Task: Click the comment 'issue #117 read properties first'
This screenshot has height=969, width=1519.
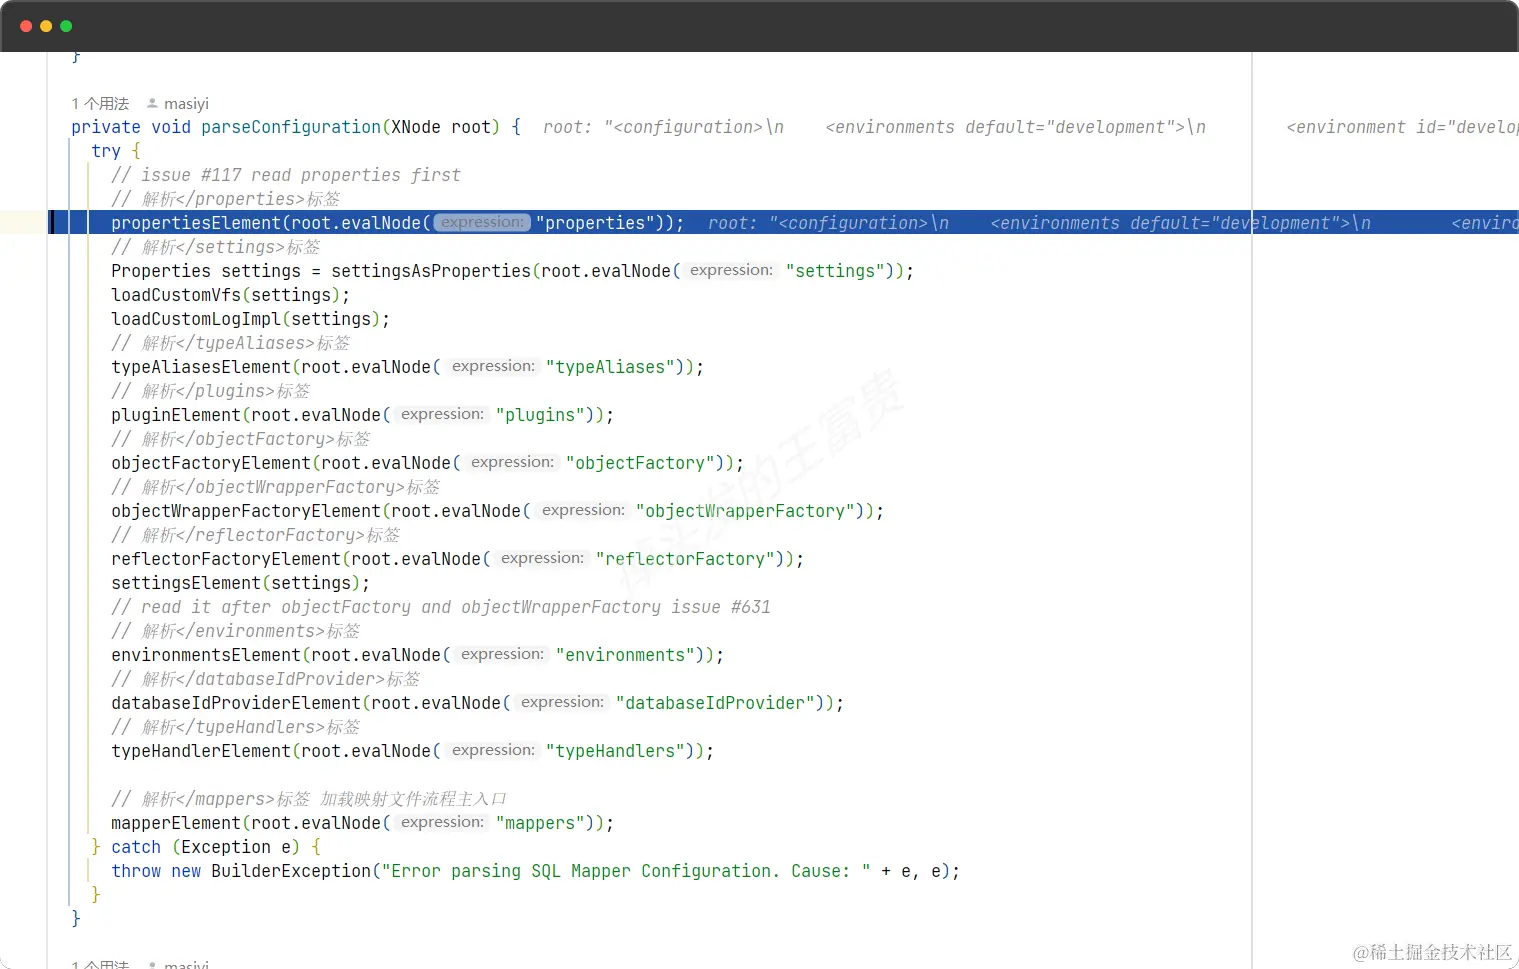Action: click(x=286, y=175)
